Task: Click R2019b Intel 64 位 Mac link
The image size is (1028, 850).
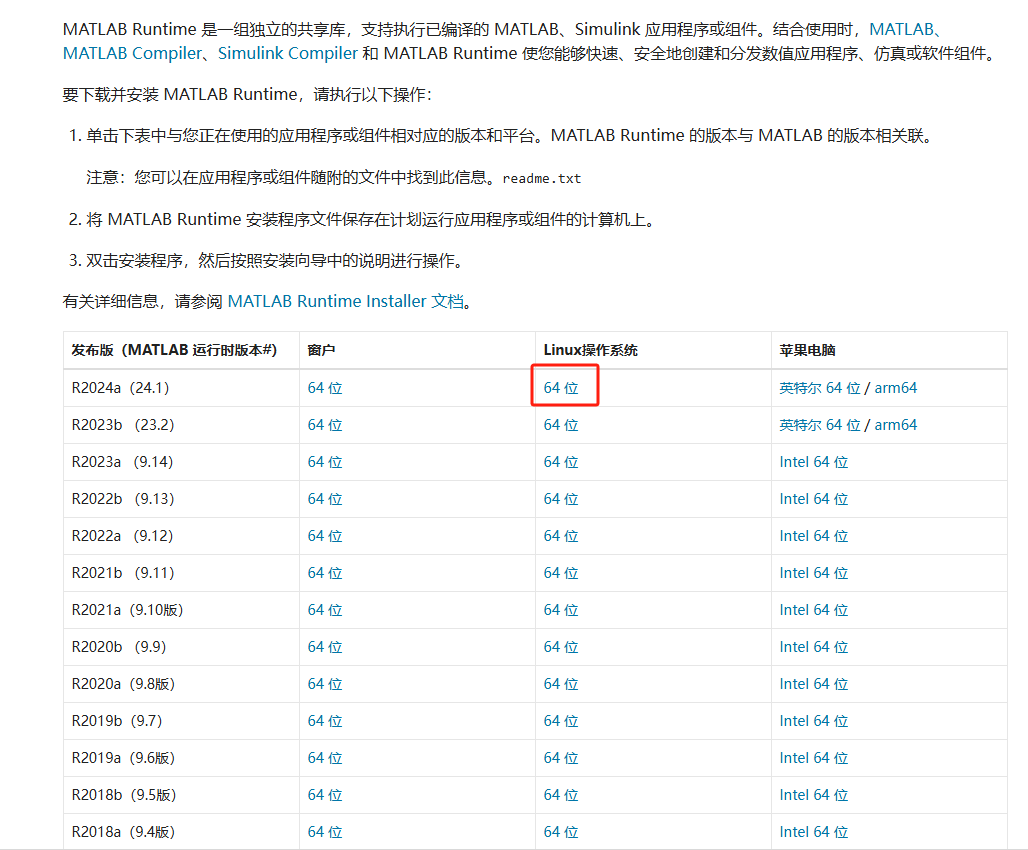Action: [x=814, y=721]
